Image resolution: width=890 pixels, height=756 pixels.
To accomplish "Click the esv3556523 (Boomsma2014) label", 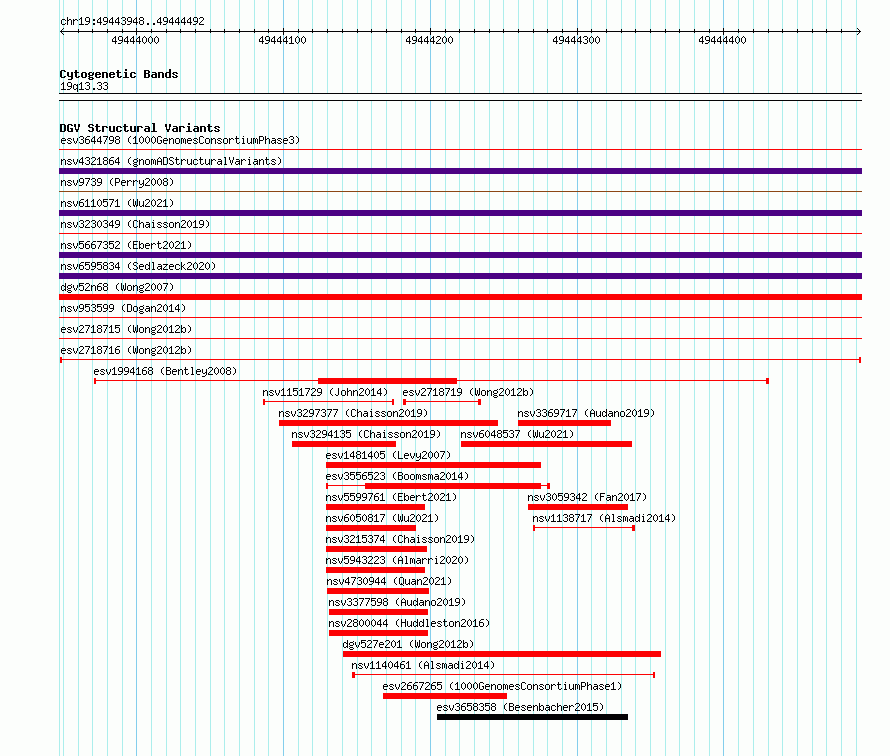I will (x=397, y=476).
